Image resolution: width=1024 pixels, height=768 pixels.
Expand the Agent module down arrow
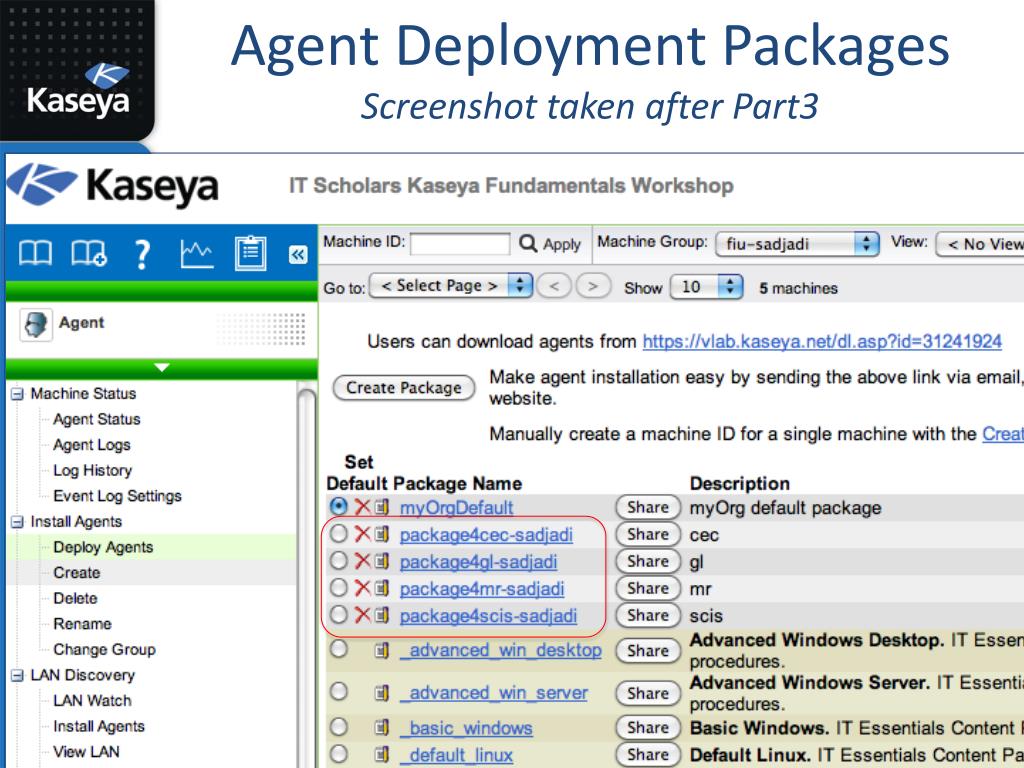162,368
